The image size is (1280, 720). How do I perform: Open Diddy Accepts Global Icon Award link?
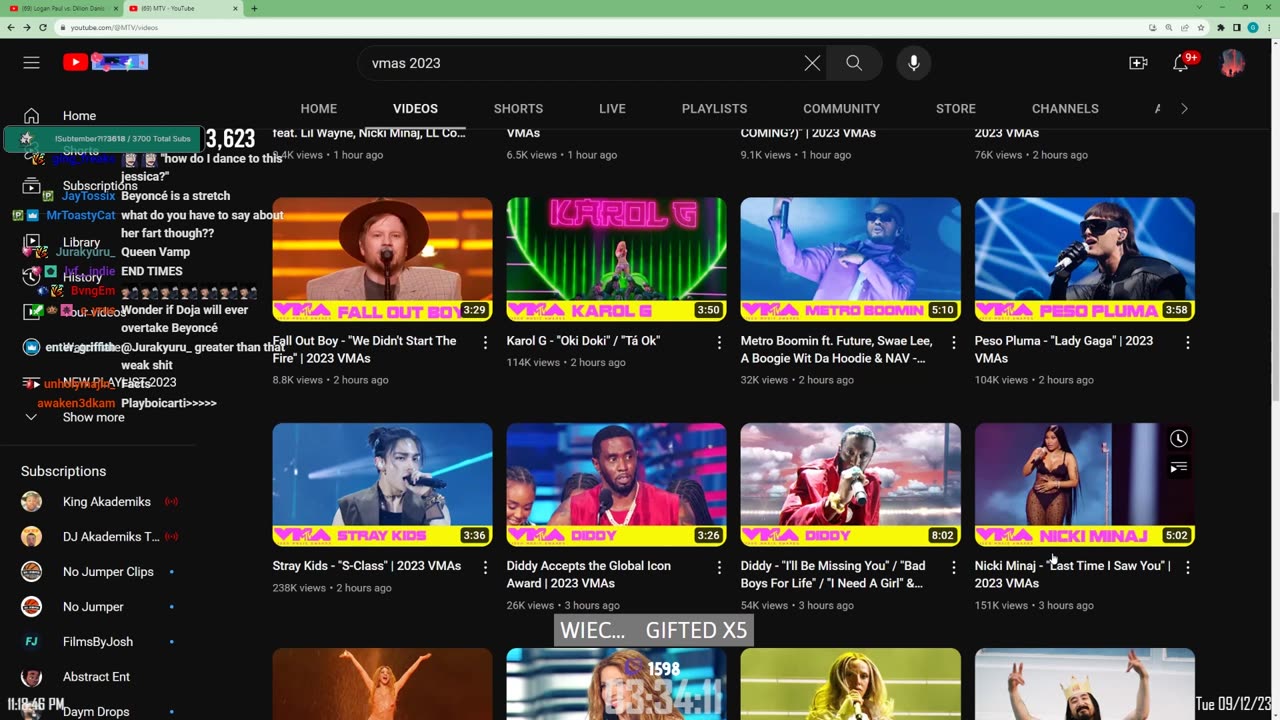point(588,574)
